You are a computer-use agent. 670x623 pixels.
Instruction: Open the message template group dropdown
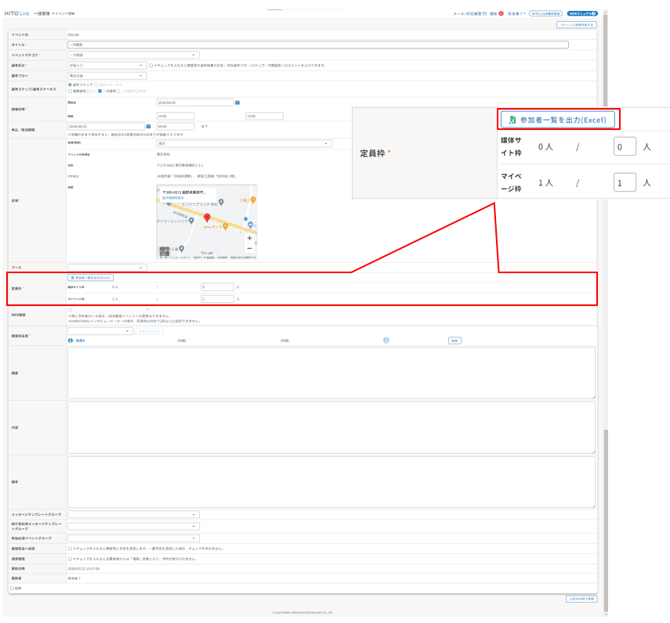(x=133, y=515)
